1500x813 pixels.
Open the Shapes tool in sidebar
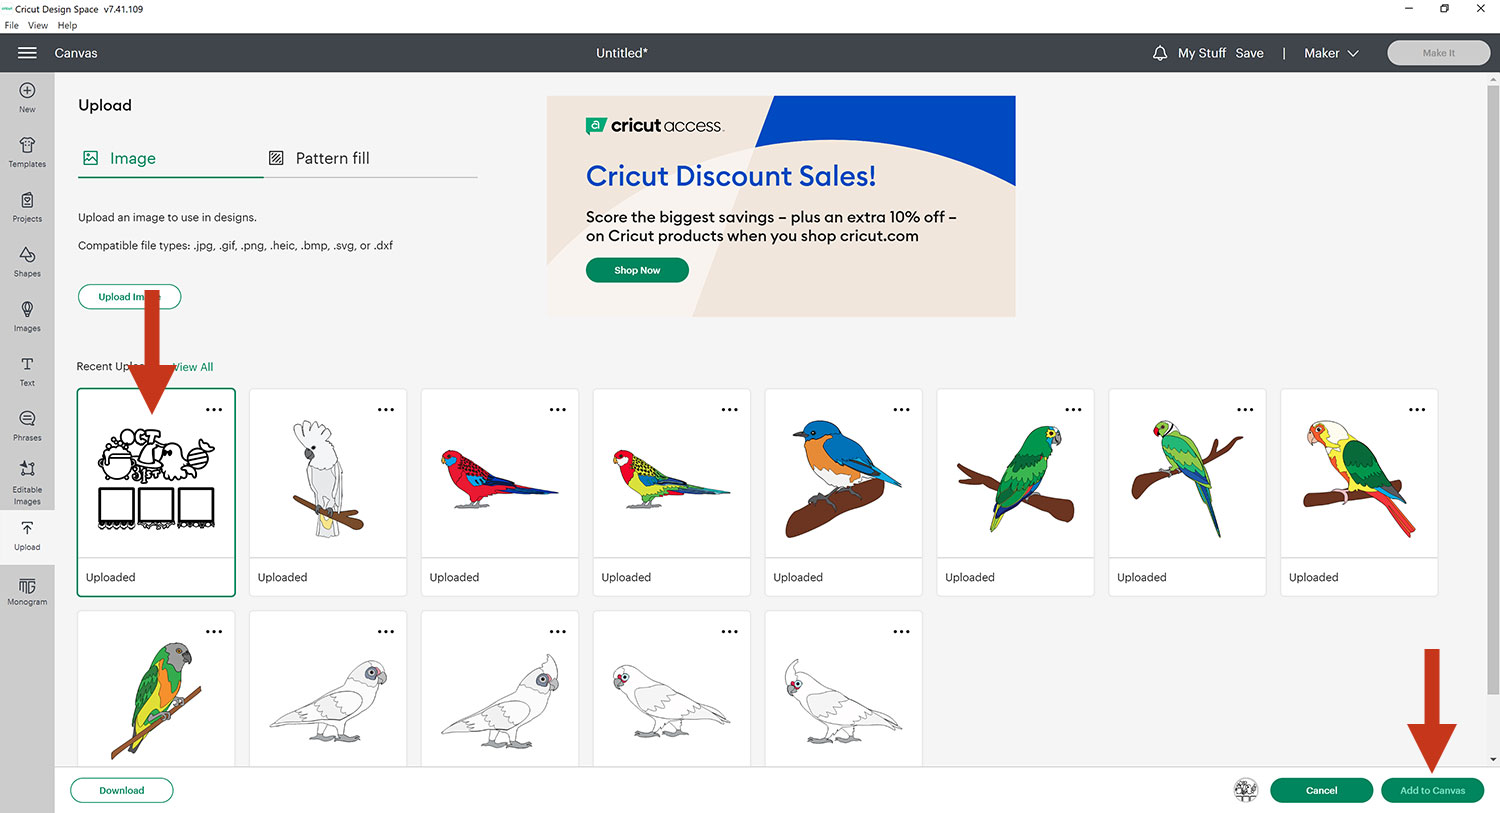click(x=27, y=260)
